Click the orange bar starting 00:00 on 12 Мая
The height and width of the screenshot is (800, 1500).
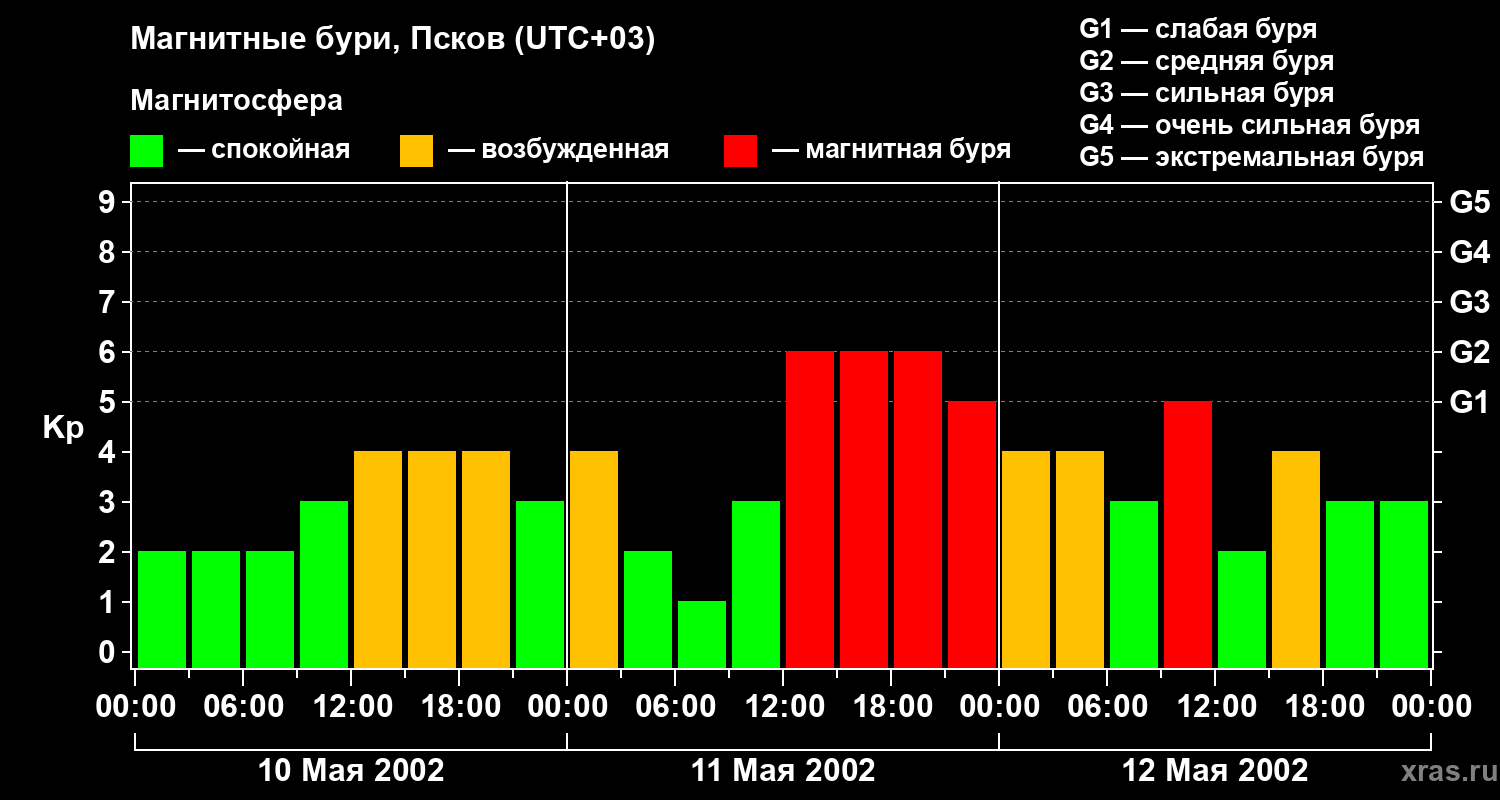(x=1026, y=559)
